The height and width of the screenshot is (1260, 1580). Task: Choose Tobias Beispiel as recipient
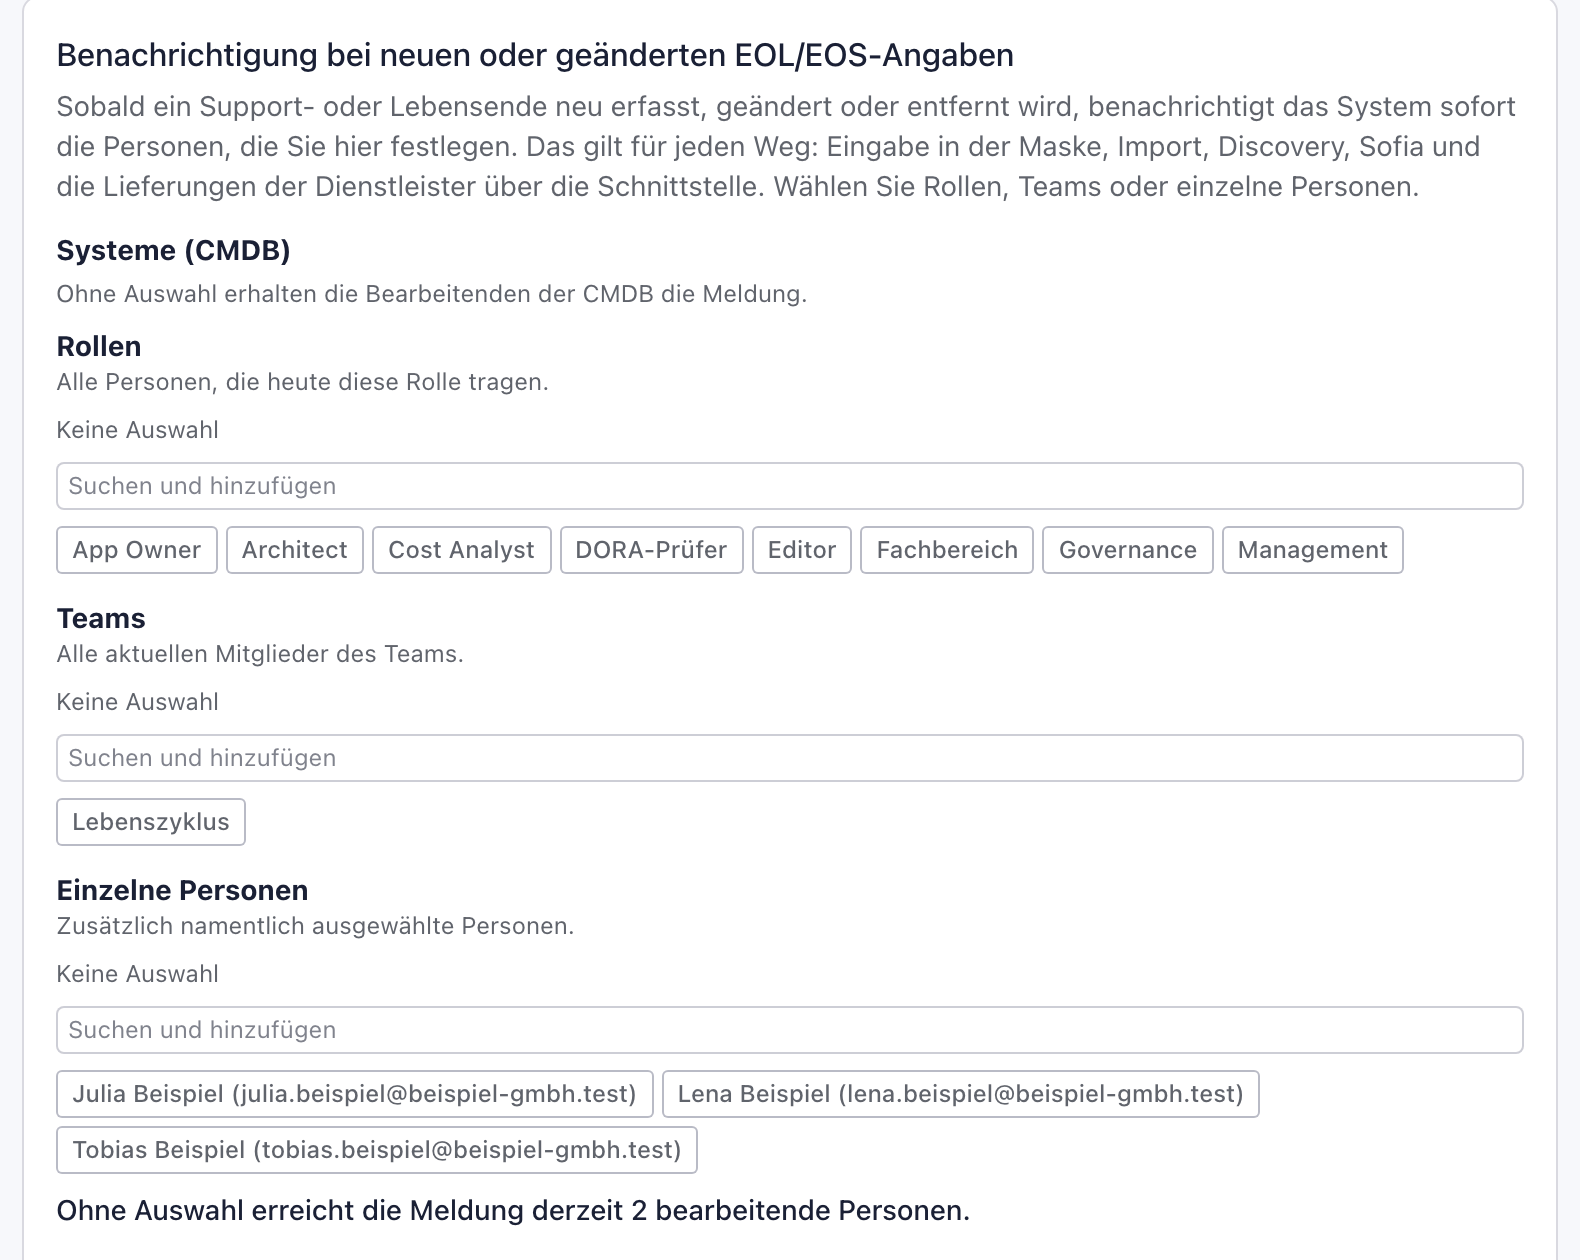[x=377, y=1150]
